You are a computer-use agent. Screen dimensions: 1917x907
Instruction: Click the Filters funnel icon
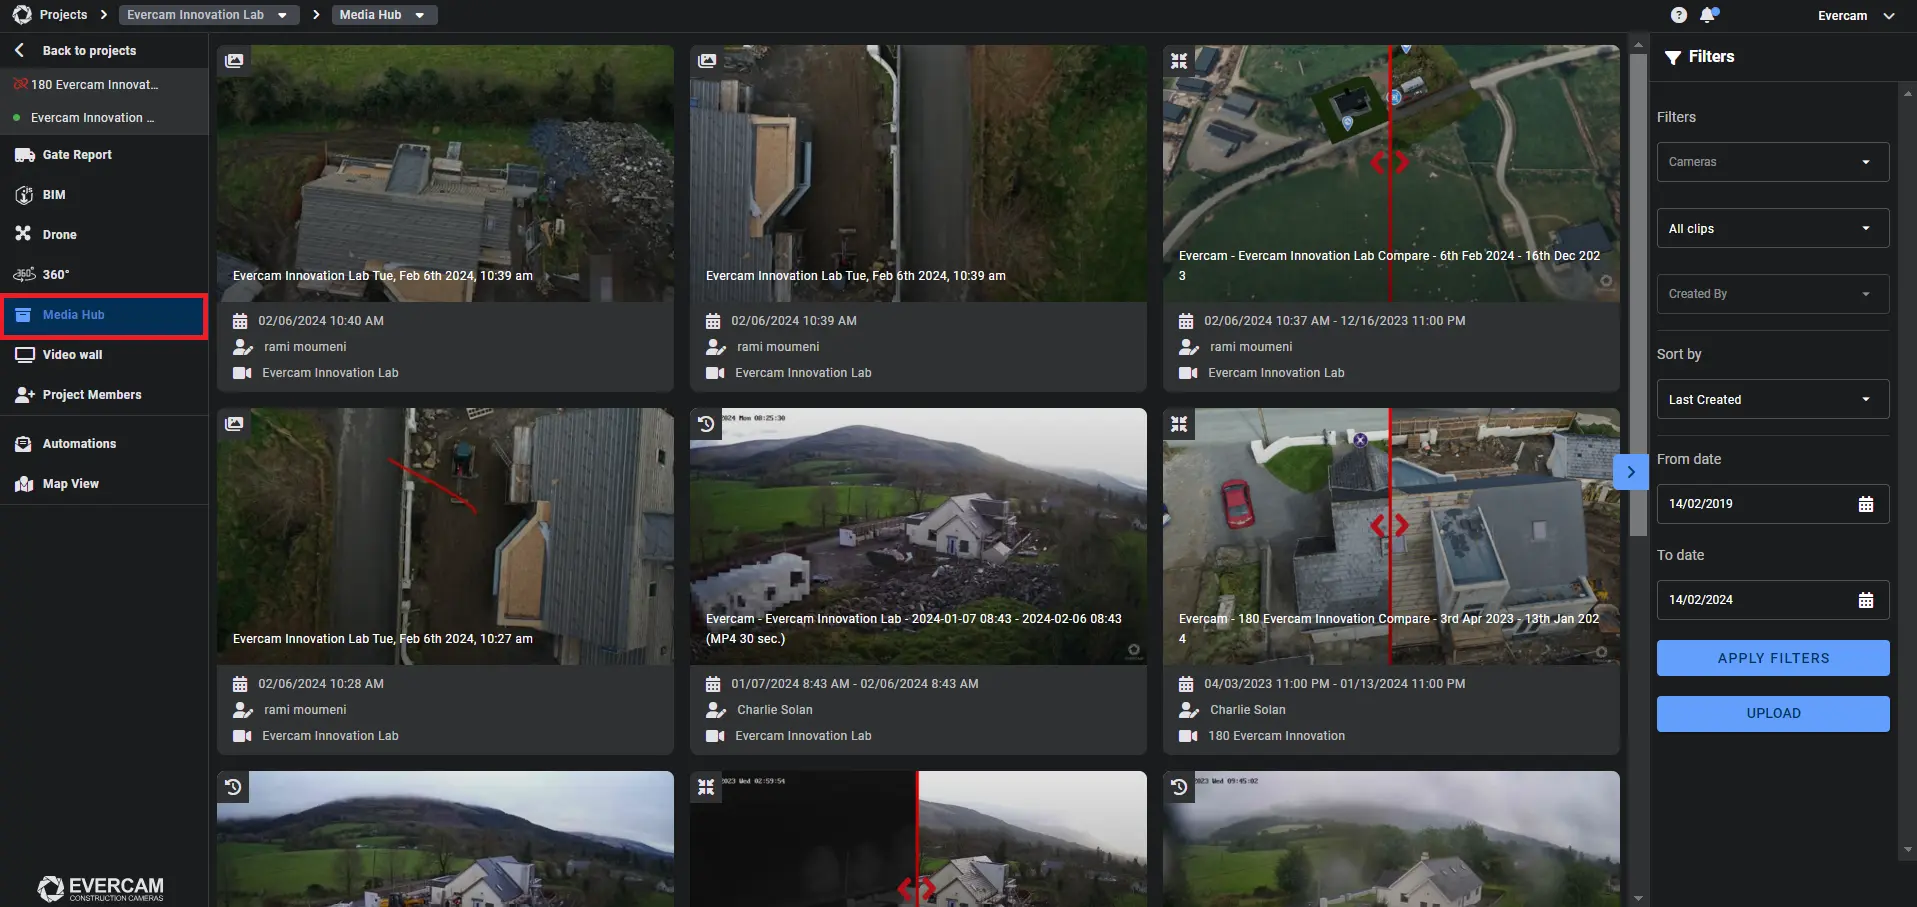pyautogui.click(x=1672, y=57)
